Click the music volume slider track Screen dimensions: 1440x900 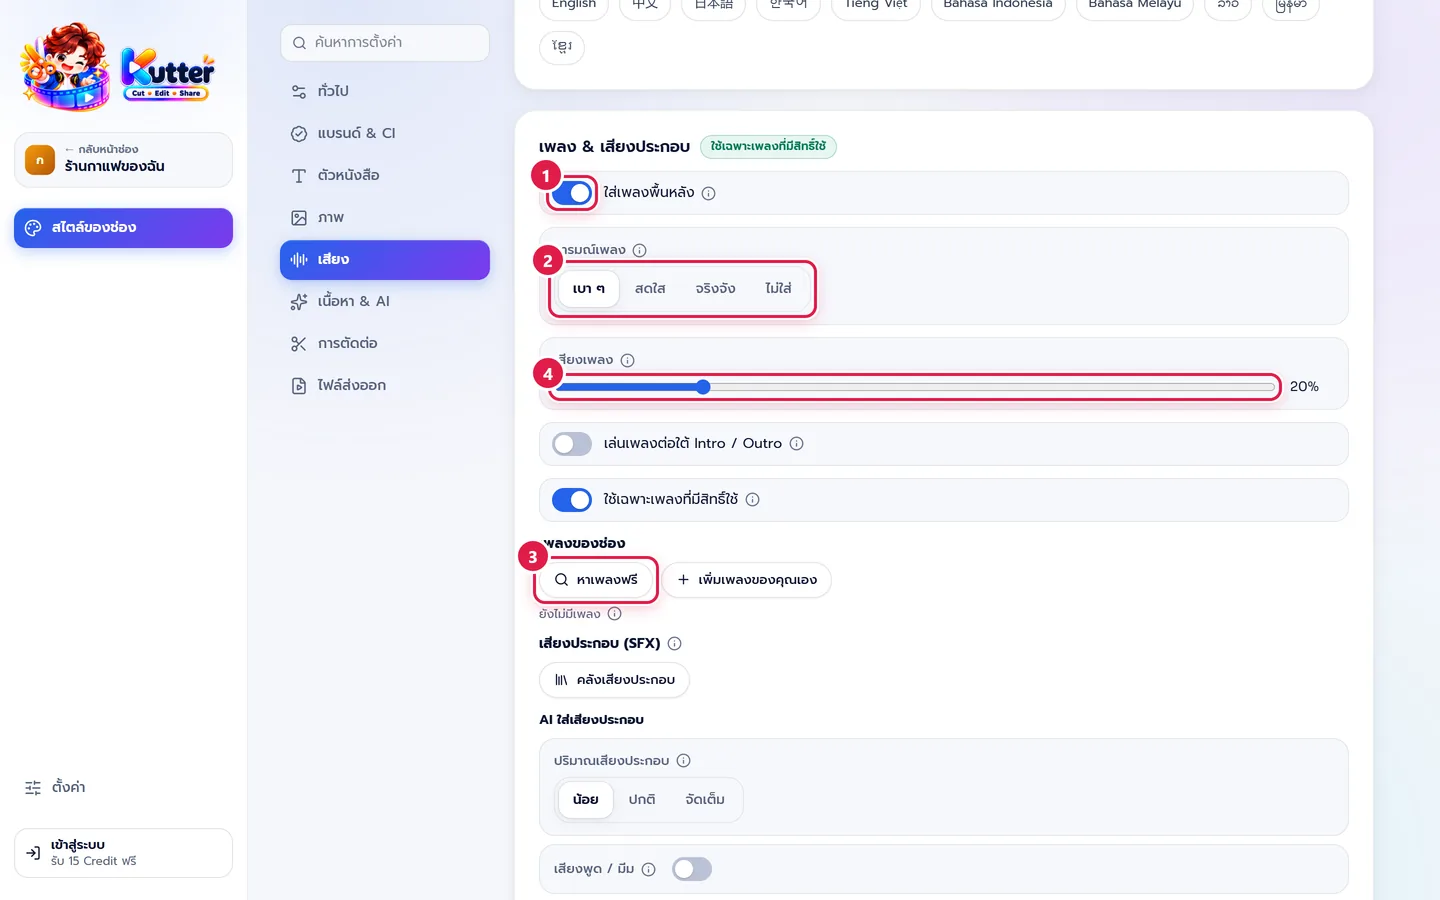(916, 387)
